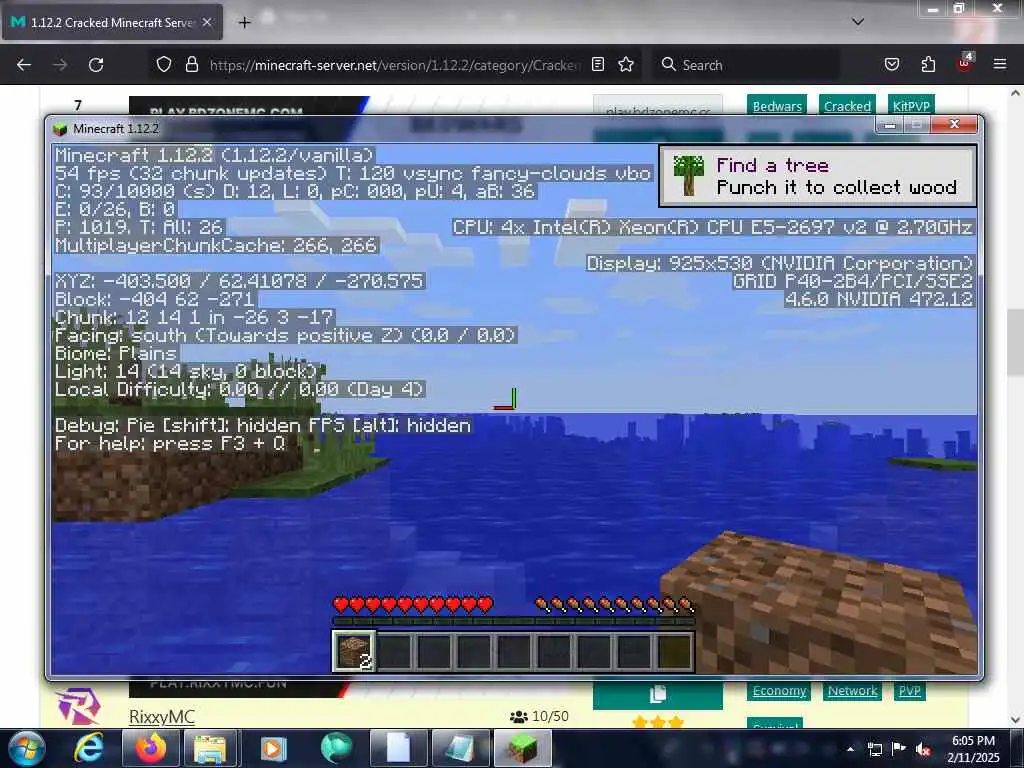Select the 1.12.2 Cracked Minecraft Server tab
Screen dimensions: 1024x768
[x=113, y=22]
